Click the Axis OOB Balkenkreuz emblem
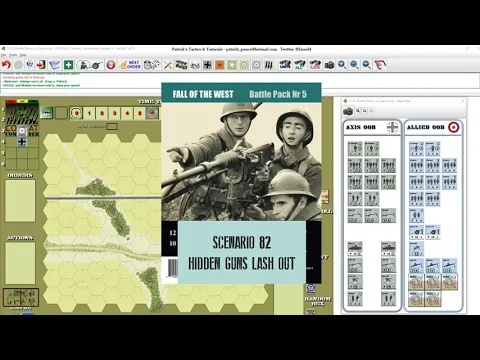480x360 pixels. pos(392,127)
